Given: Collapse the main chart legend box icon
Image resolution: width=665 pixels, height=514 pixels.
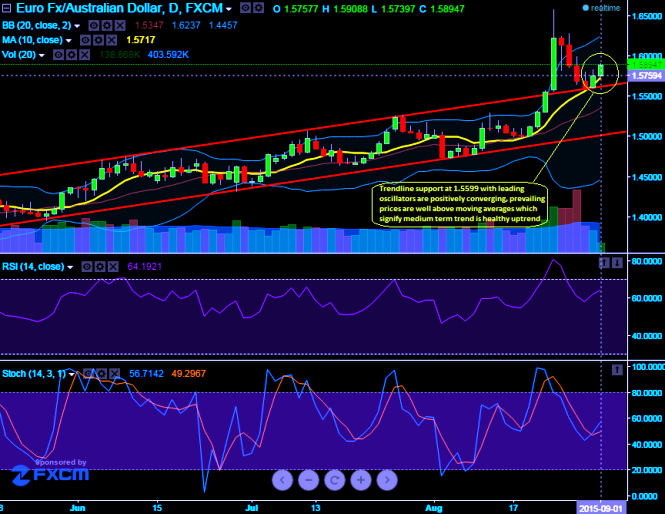Looking at the screenshot, I should click(6, 8).
